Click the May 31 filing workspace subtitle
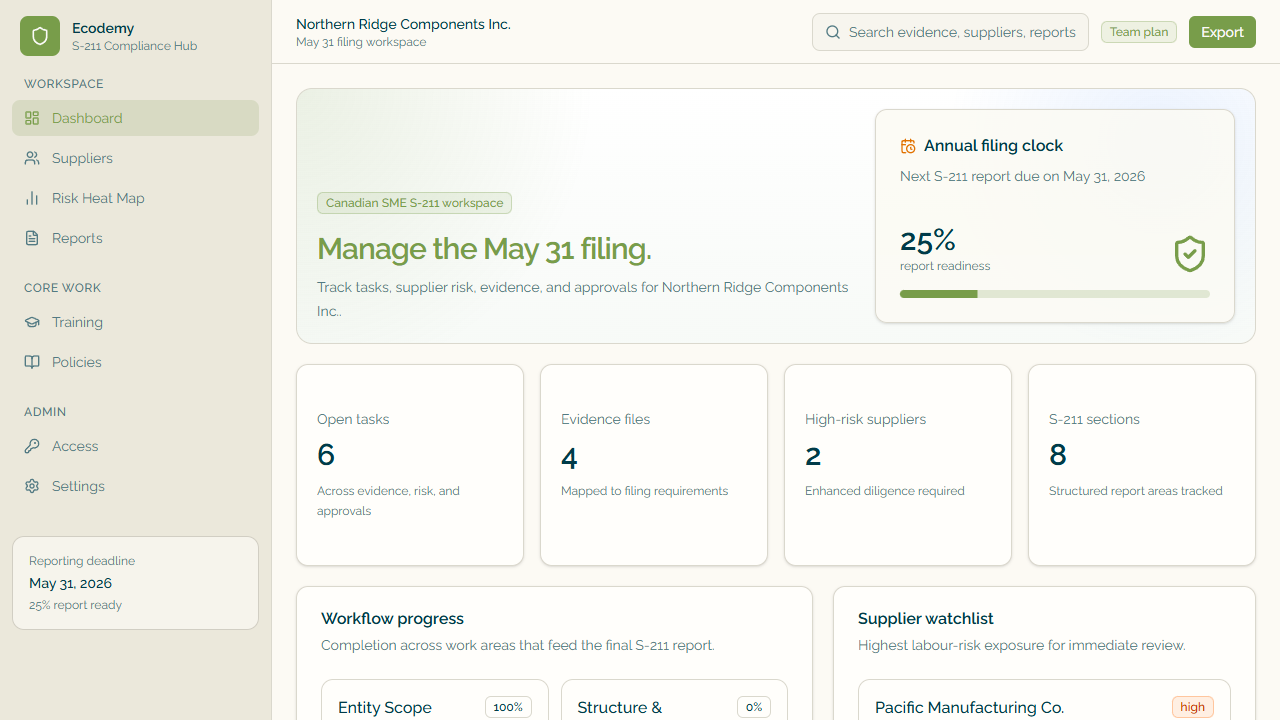Viewport: 1280px width, 720px height. coord(361,42)
